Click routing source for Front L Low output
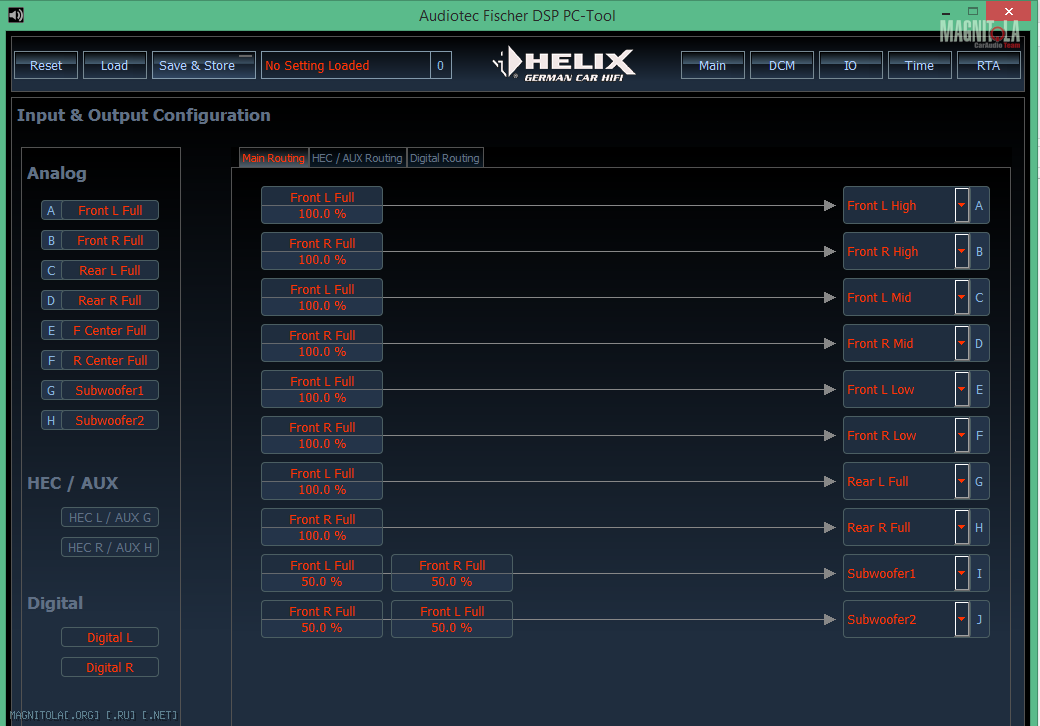1040x726 pixels. tap(322, 389)
